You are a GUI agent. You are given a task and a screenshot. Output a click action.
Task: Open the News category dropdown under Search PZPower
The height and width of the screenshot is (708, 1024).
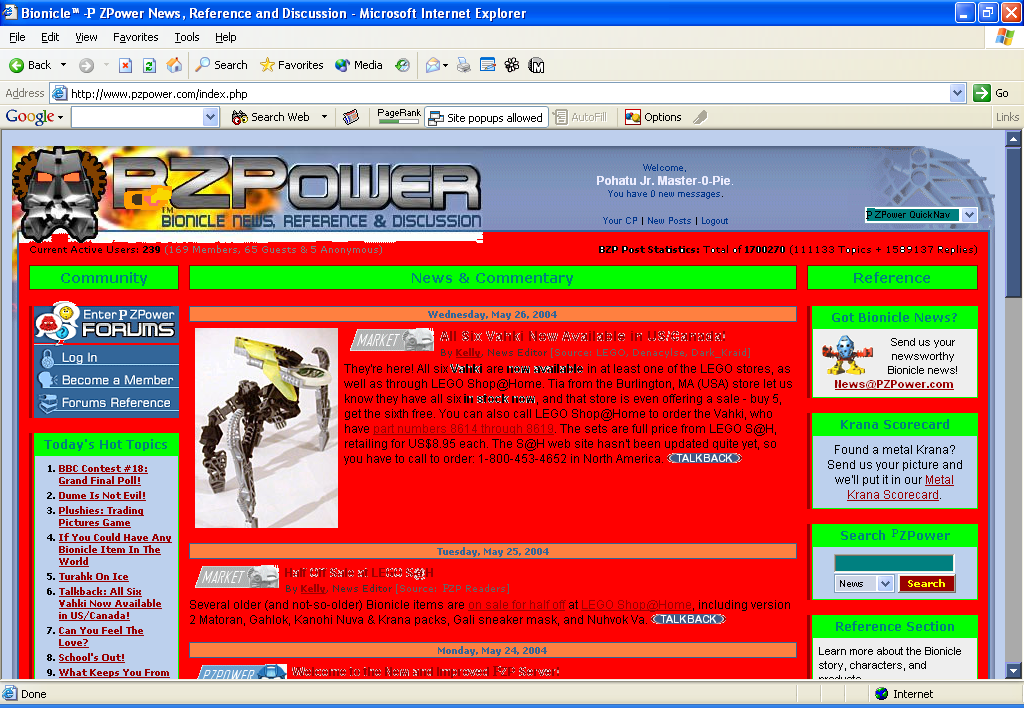[x=863, y=582]
